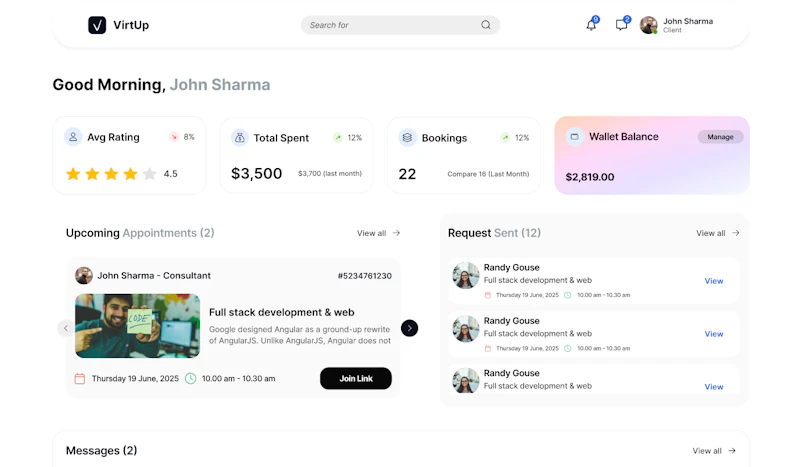Viewport: 800px width, 467px height.
Task: View the third Randy Gouse request
Action: click(x=714, y=387)
